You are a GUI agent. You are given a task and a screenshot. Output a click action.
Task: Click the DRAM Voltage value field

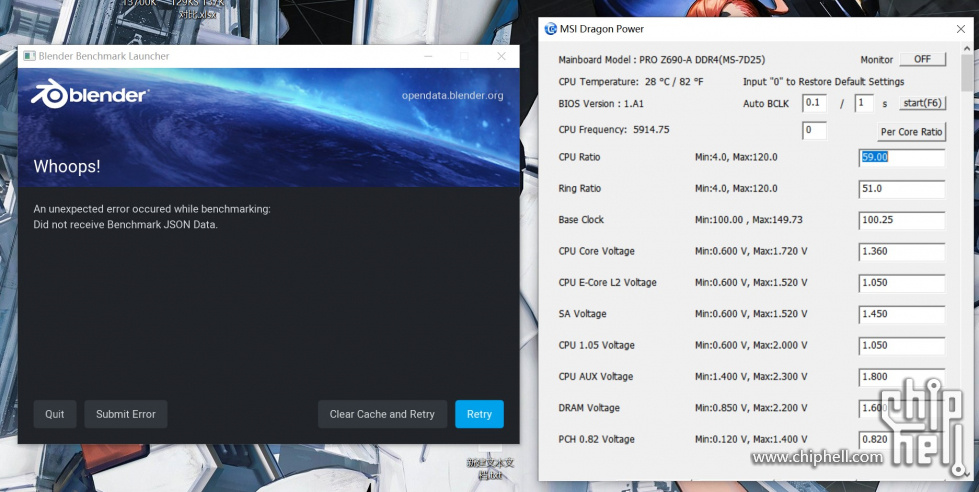902,408
